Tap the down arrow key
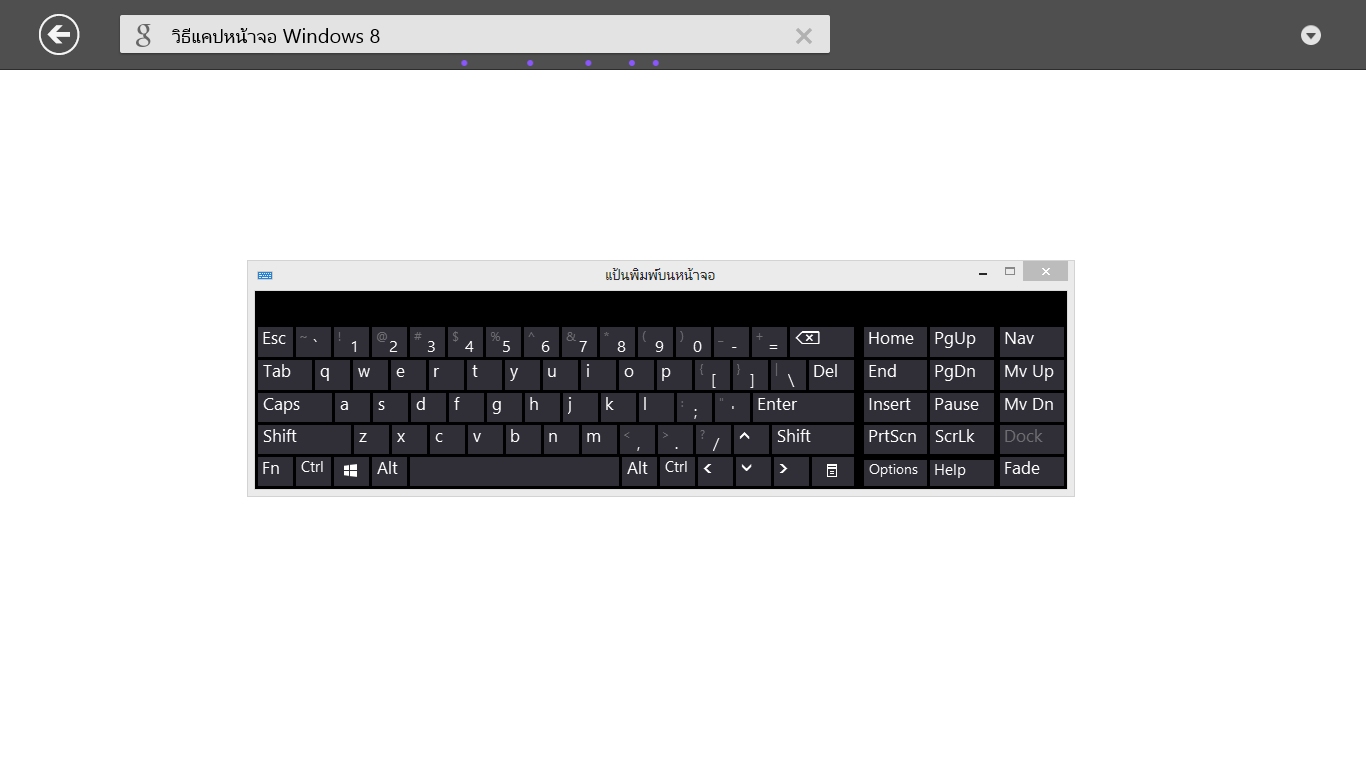This screenshot has width=1366, height=768. point(753,471)
